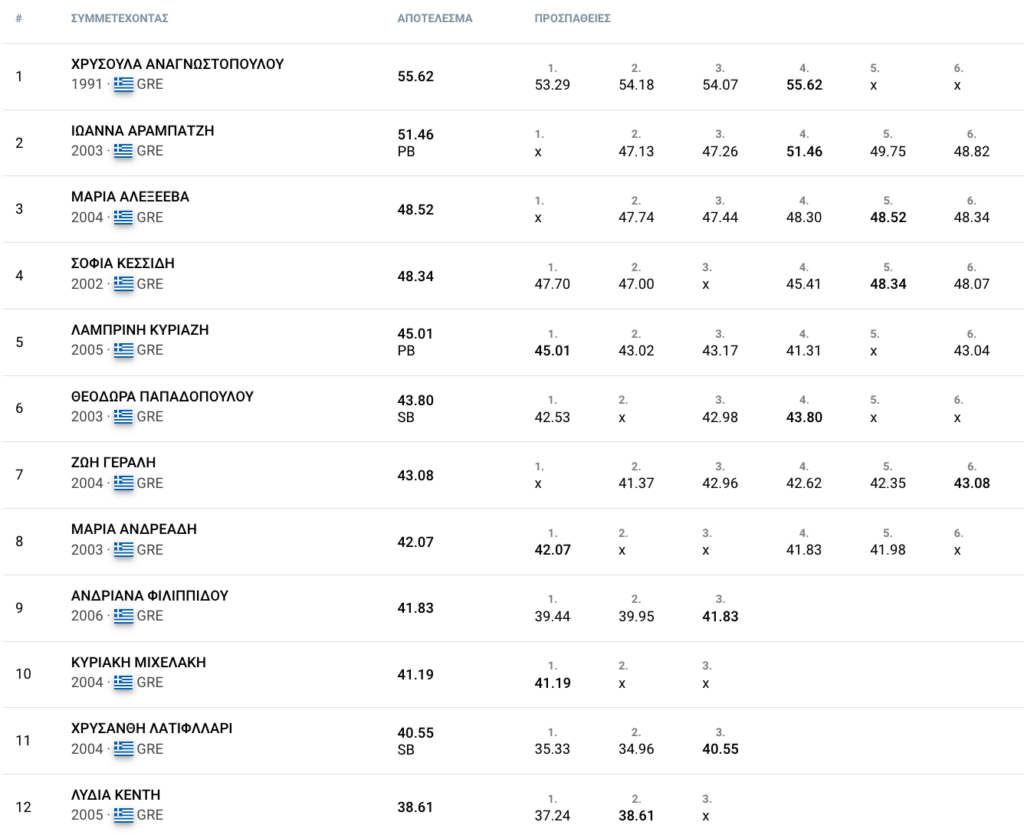Click the winning result 55.62 in ΑΠΟΤΕΛΕΣΜΑ
This screenshot has width=1024, height=835.
pos(415,76)
